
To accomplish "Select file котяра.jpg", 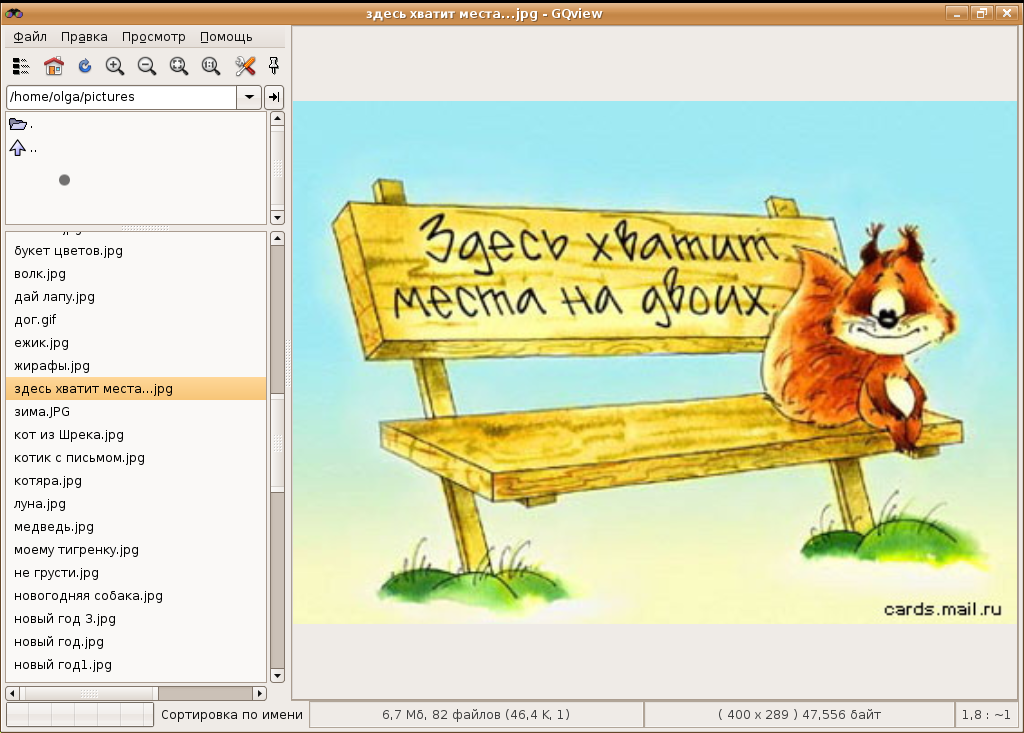I will click(136, 481).
